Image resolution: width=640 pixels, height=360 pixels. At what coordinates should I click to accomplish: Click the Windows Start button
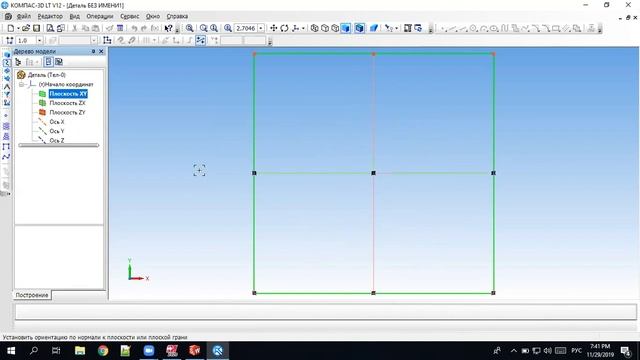point(11,351)
